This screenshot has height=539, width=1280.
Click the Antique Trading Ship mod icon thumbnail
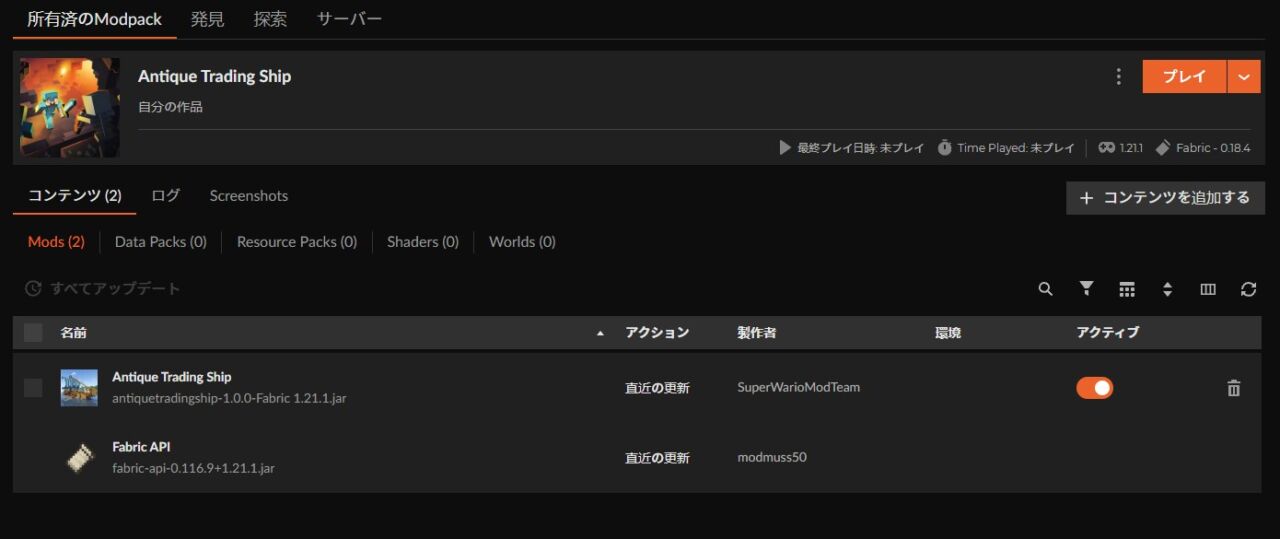coord(79,388)
